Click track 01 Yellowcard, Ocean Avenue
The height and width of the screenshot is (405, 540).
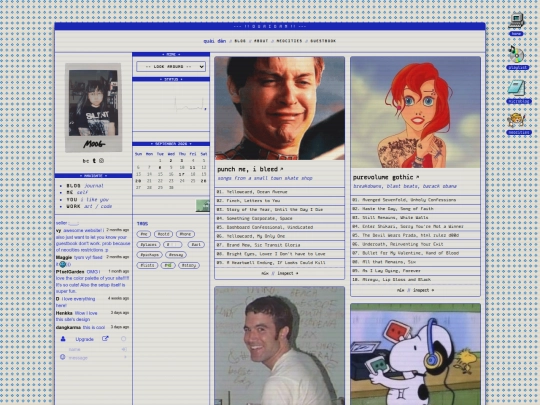(x=279, y=192)
